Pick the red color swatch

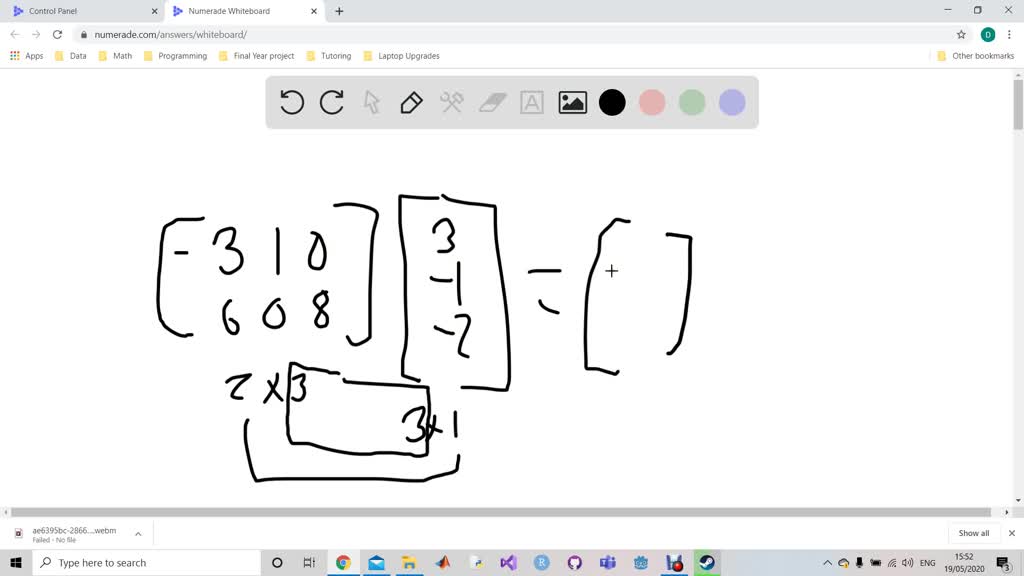[652, 102]
